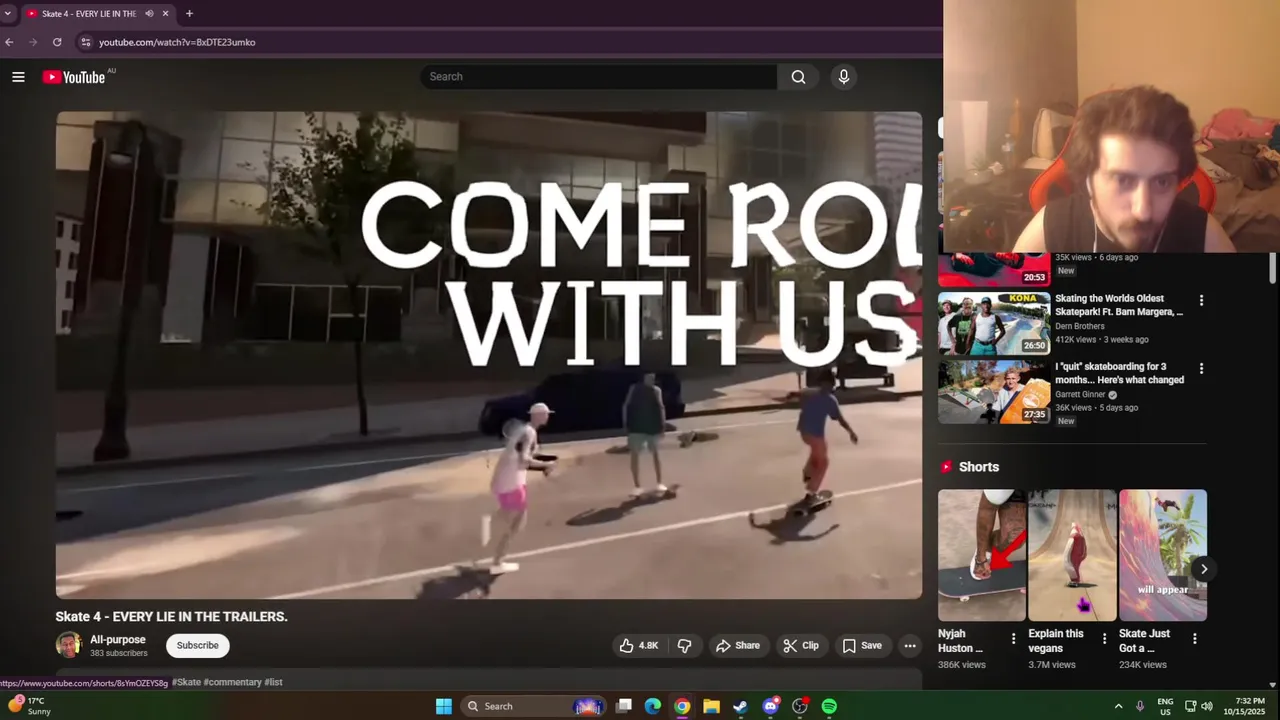The height and width of the screenshot is (720, 1280).
Task: Click the #commentary hashtag
Action: pyautogui.click(x=232, y=682)
